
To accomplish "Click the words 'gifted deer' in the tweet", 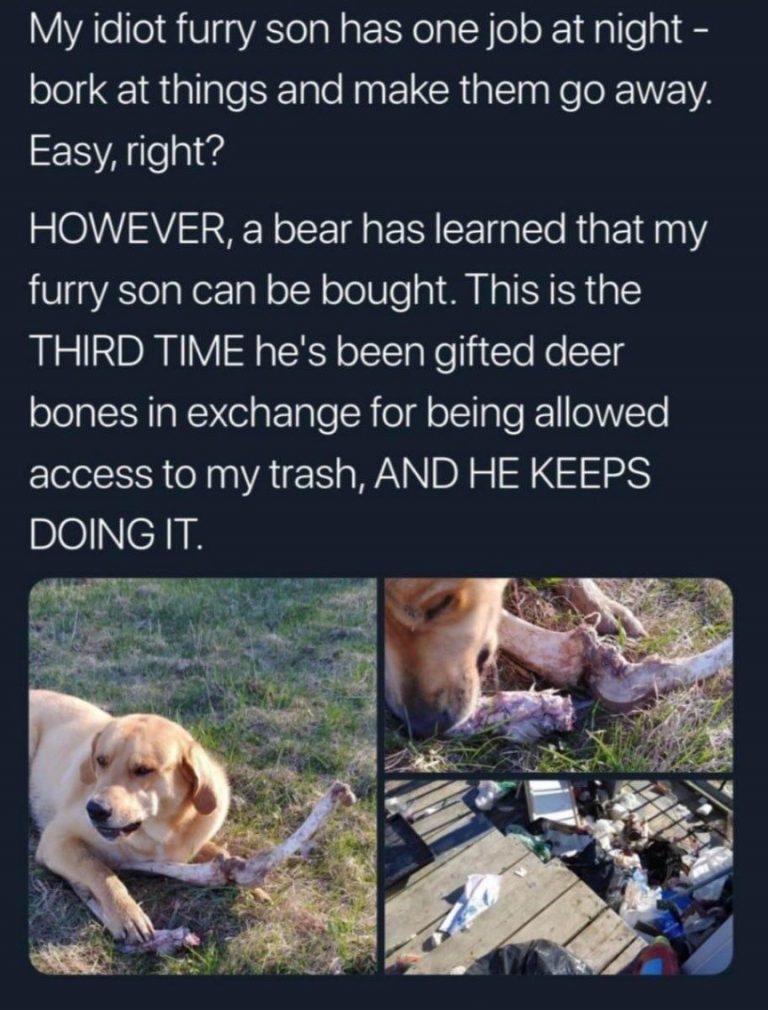I will (532, 352).
